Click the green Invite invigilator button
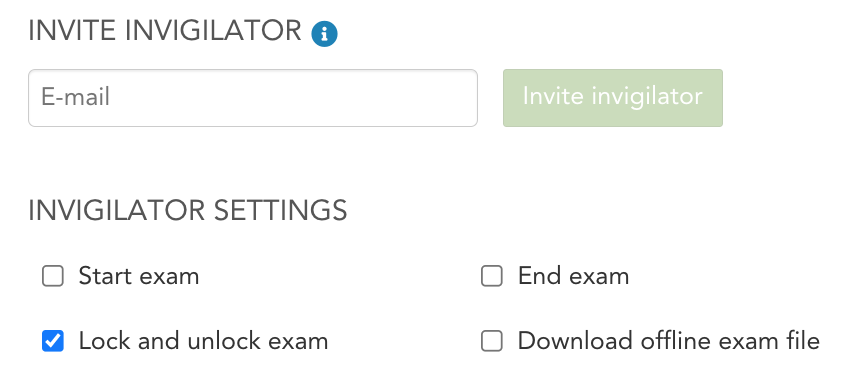The height and width of the screenshot is (380, 844). 613,98
